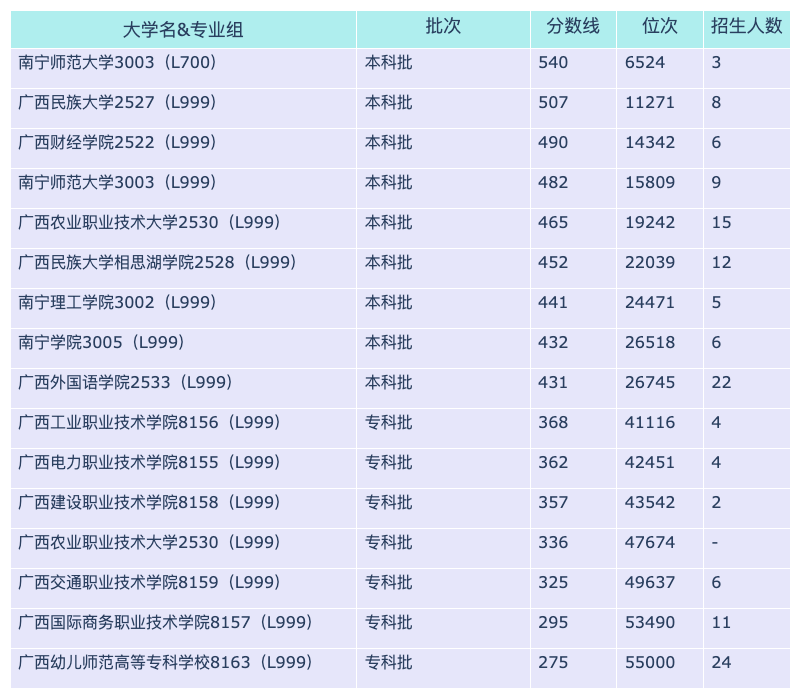The image size is (800, 700).
Task: Click score value 465
Action: 553,222
